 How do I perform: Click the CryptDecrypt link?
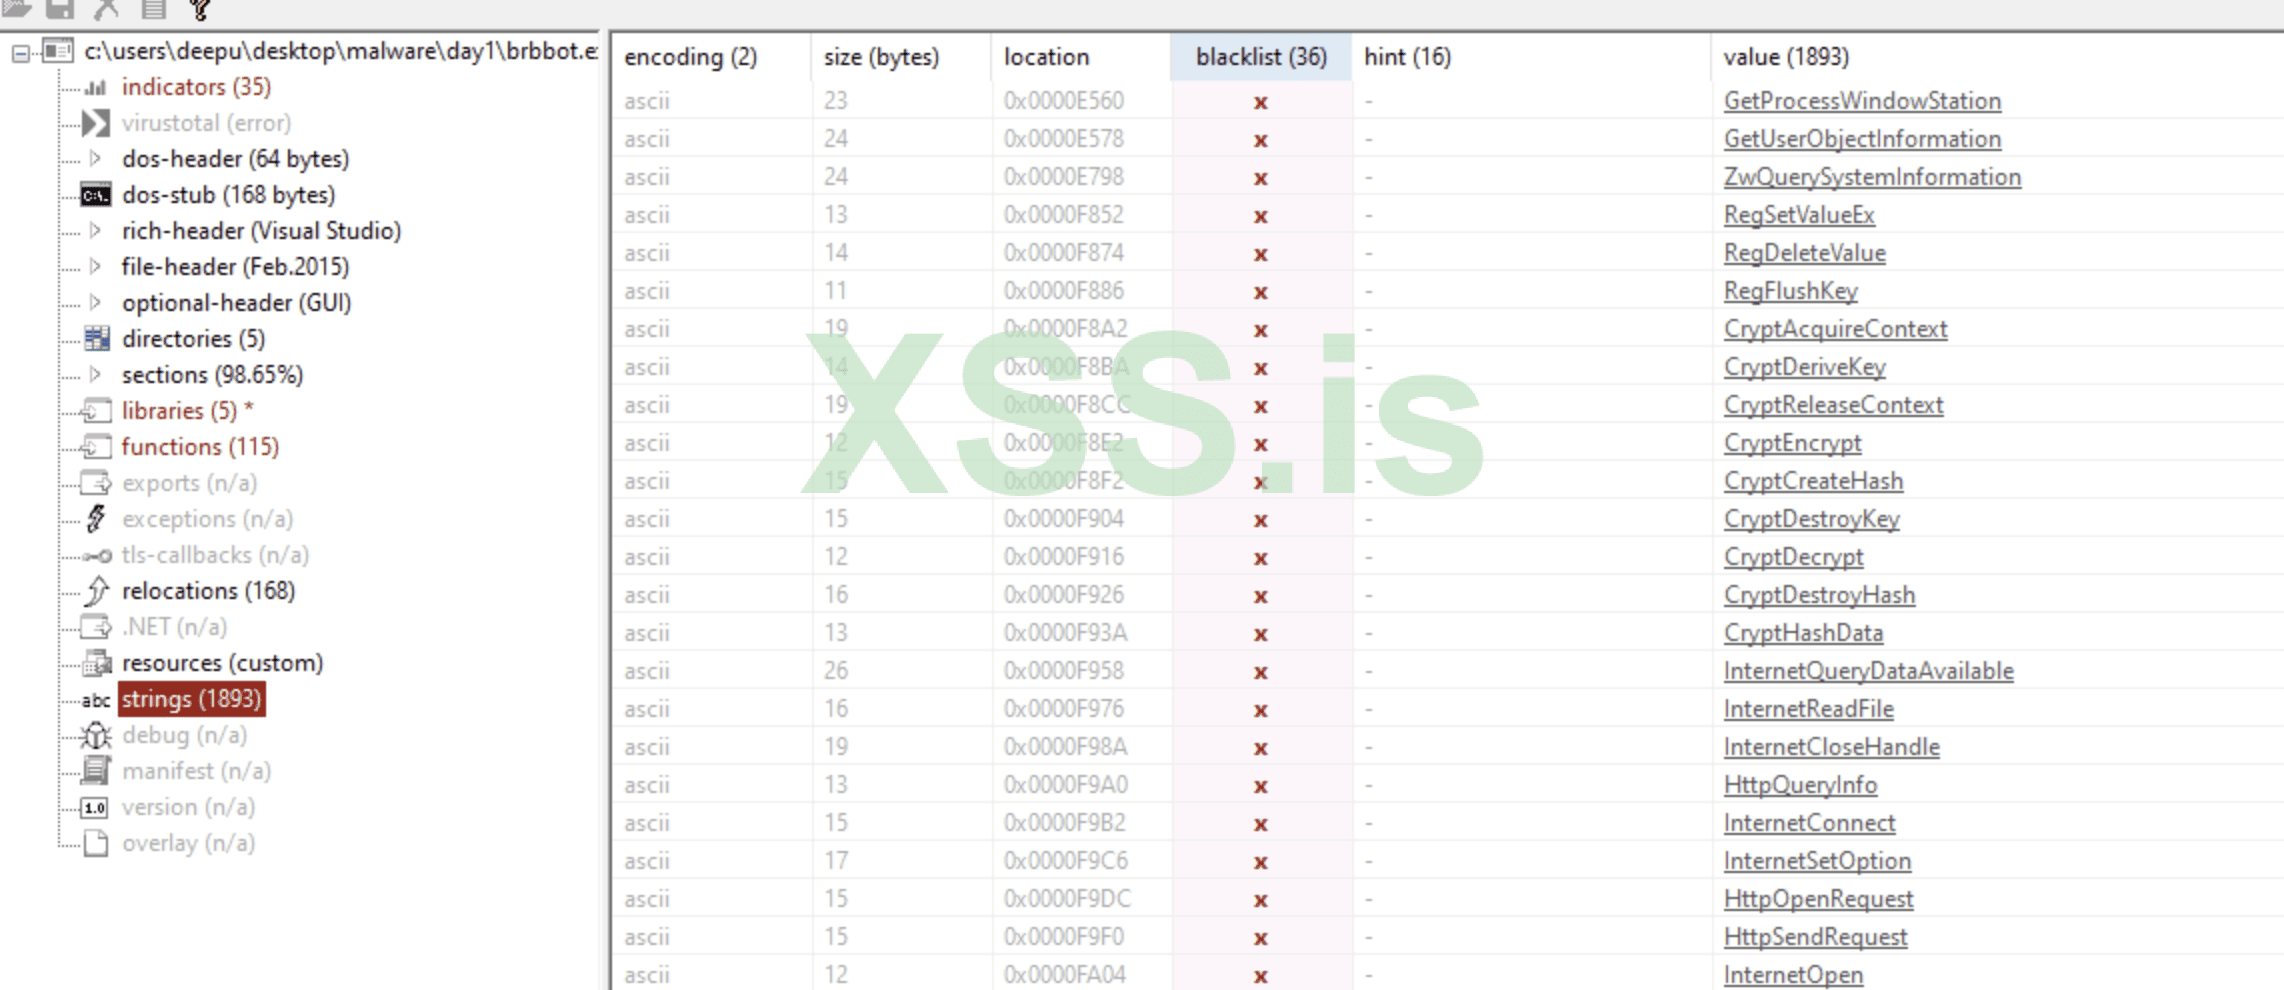[1793, 557]
